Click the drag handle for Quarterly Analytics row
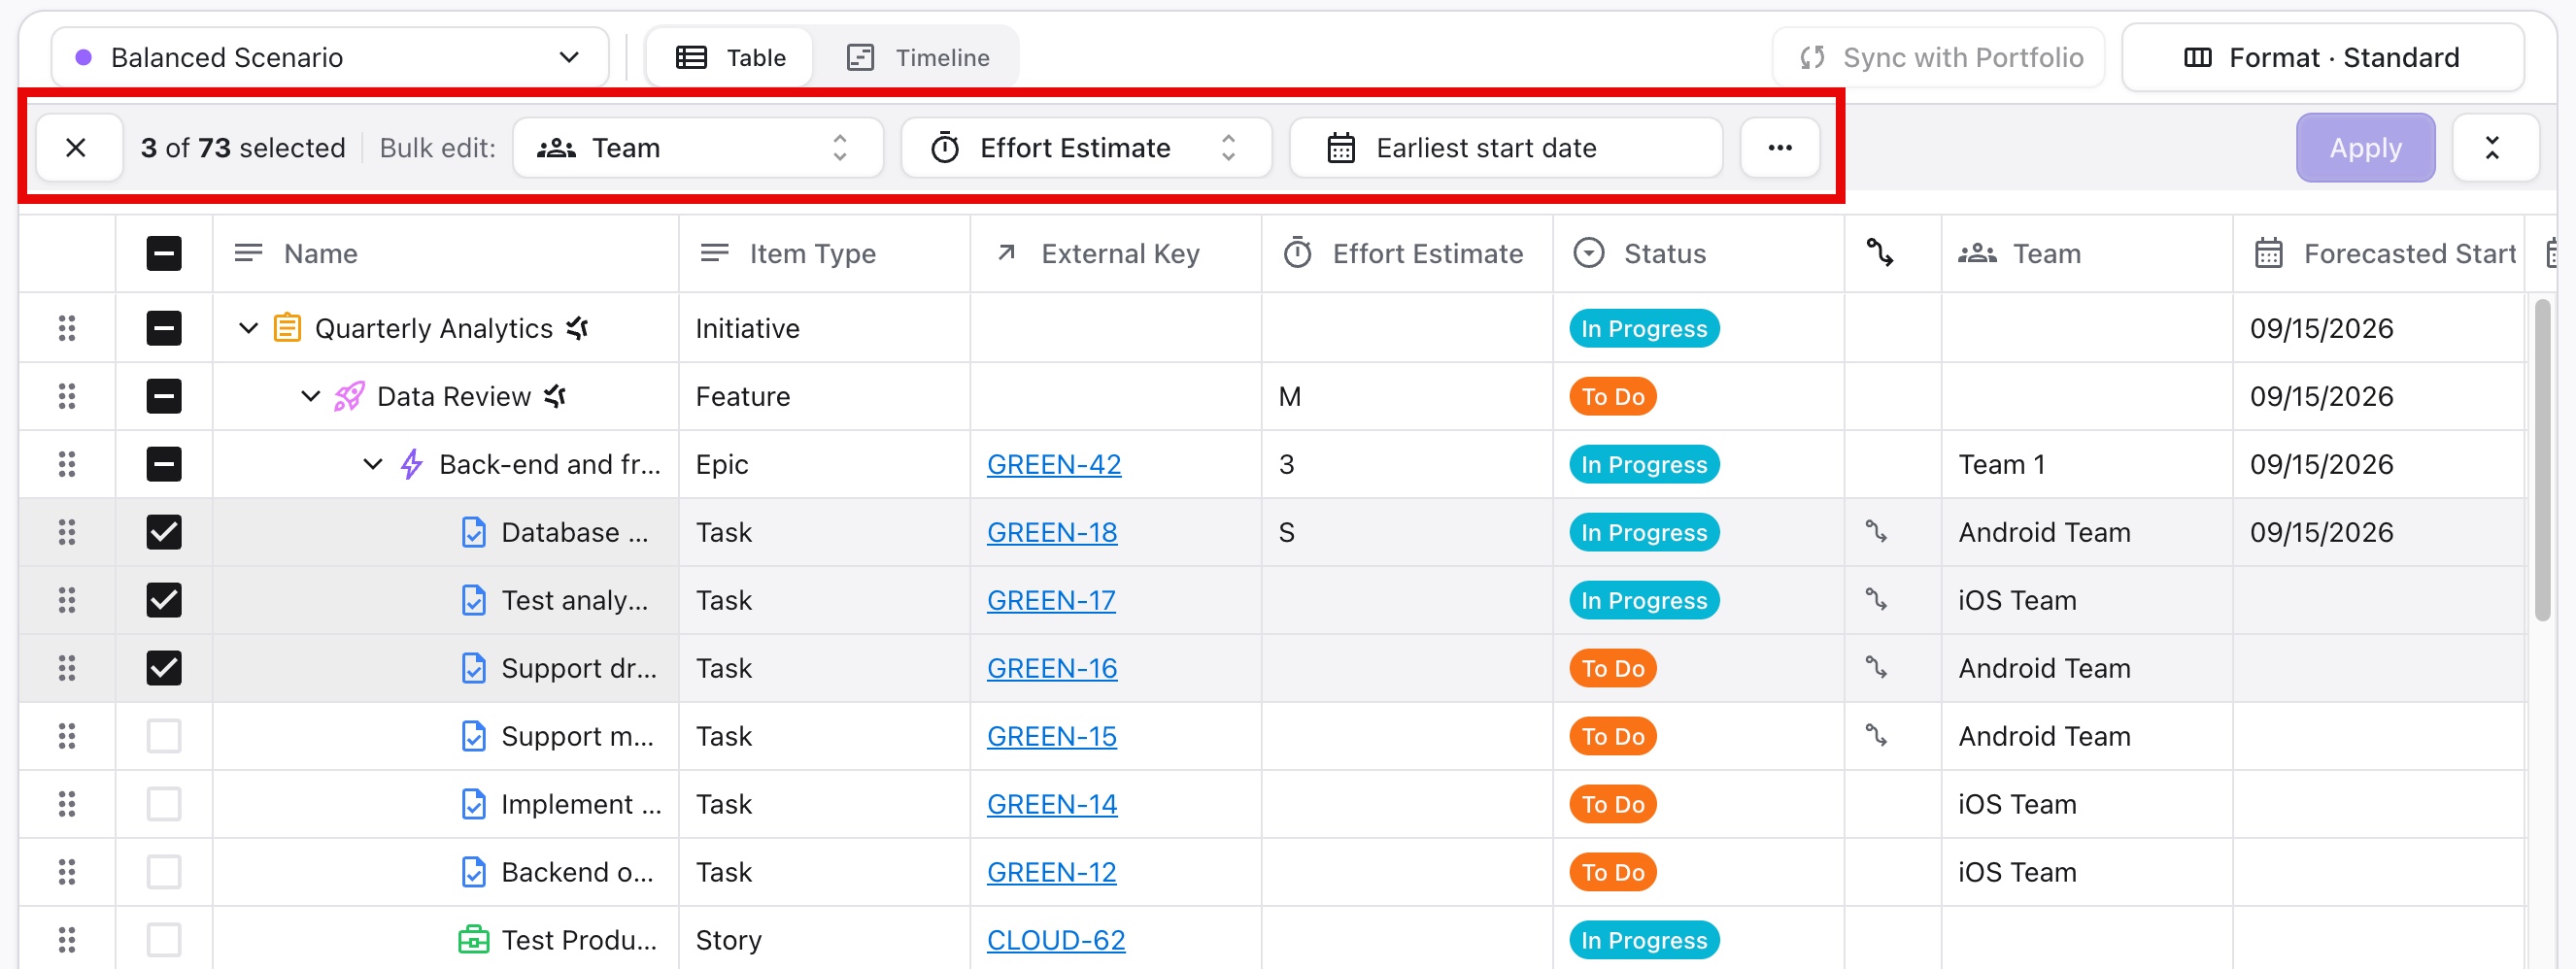 coord(67,328)
